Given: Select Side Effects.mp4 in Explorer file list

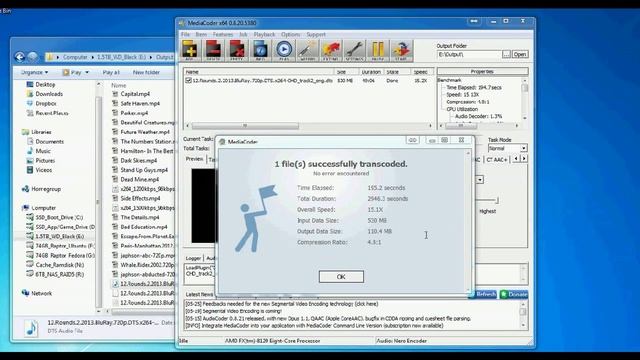Looking at the screenshot, I should (140, 198).
